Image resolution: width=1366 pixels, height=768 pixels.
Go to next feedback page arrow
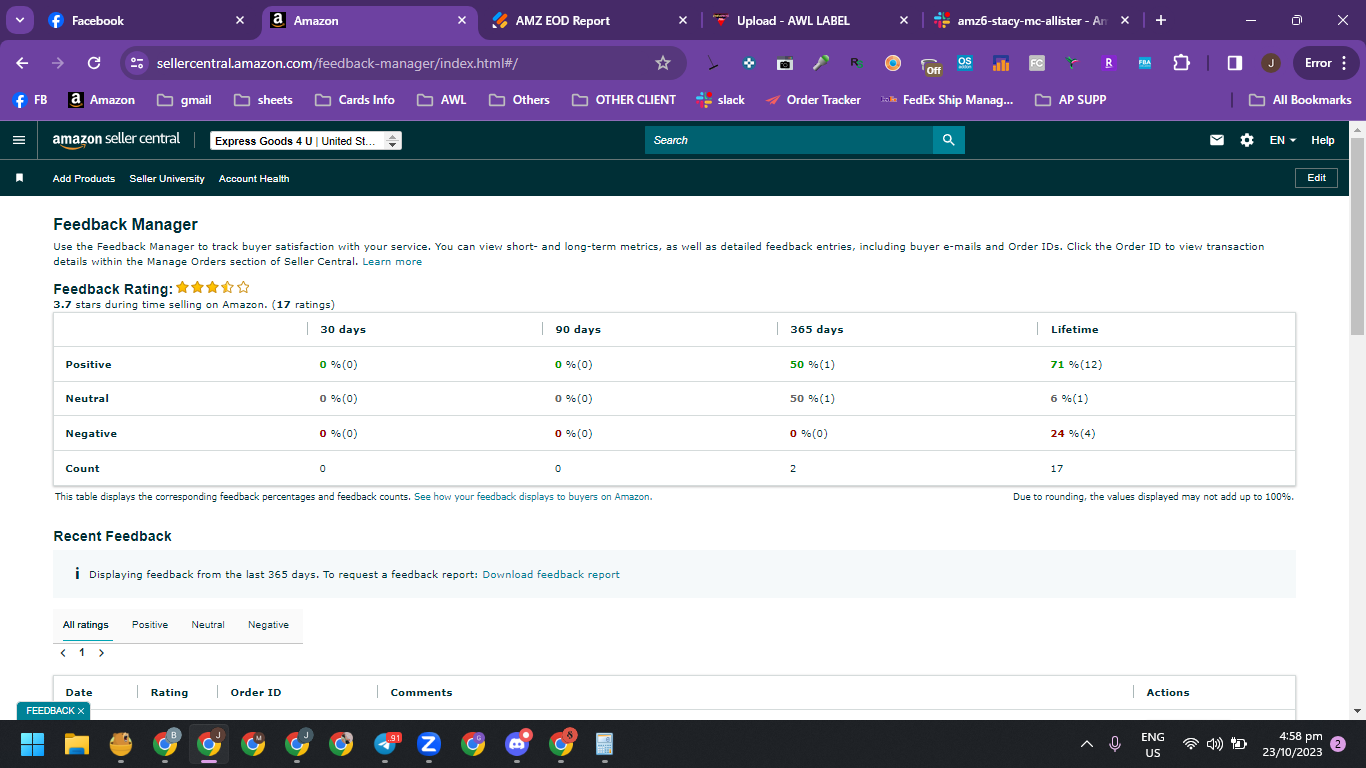pyautogui.click(x=101, y=653)
